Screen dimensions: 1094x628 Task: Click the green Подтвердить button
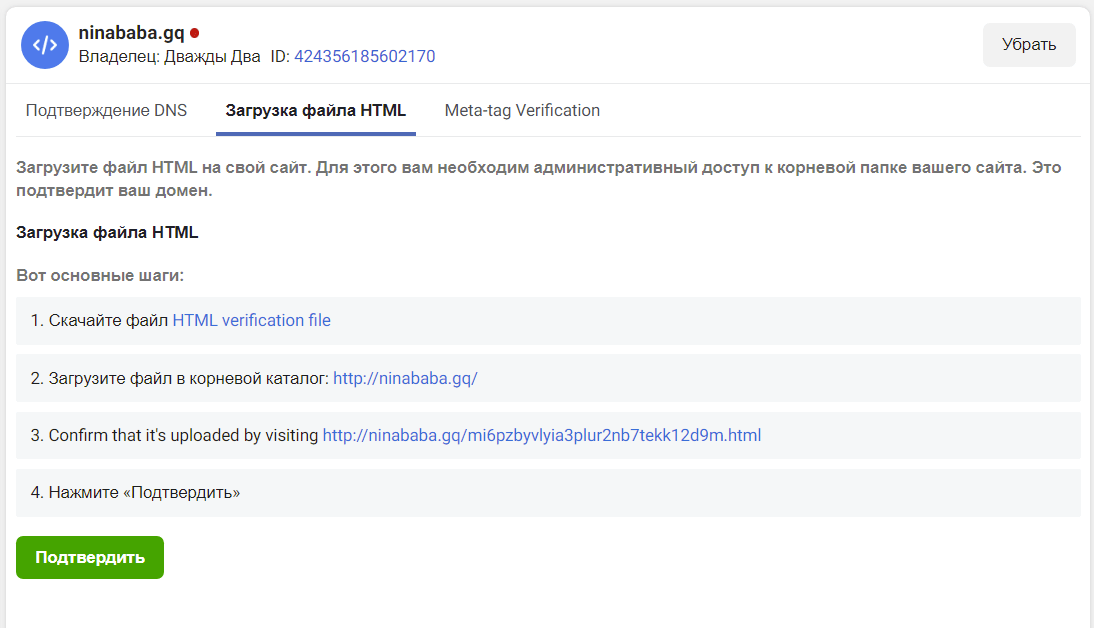pos(90,558)
